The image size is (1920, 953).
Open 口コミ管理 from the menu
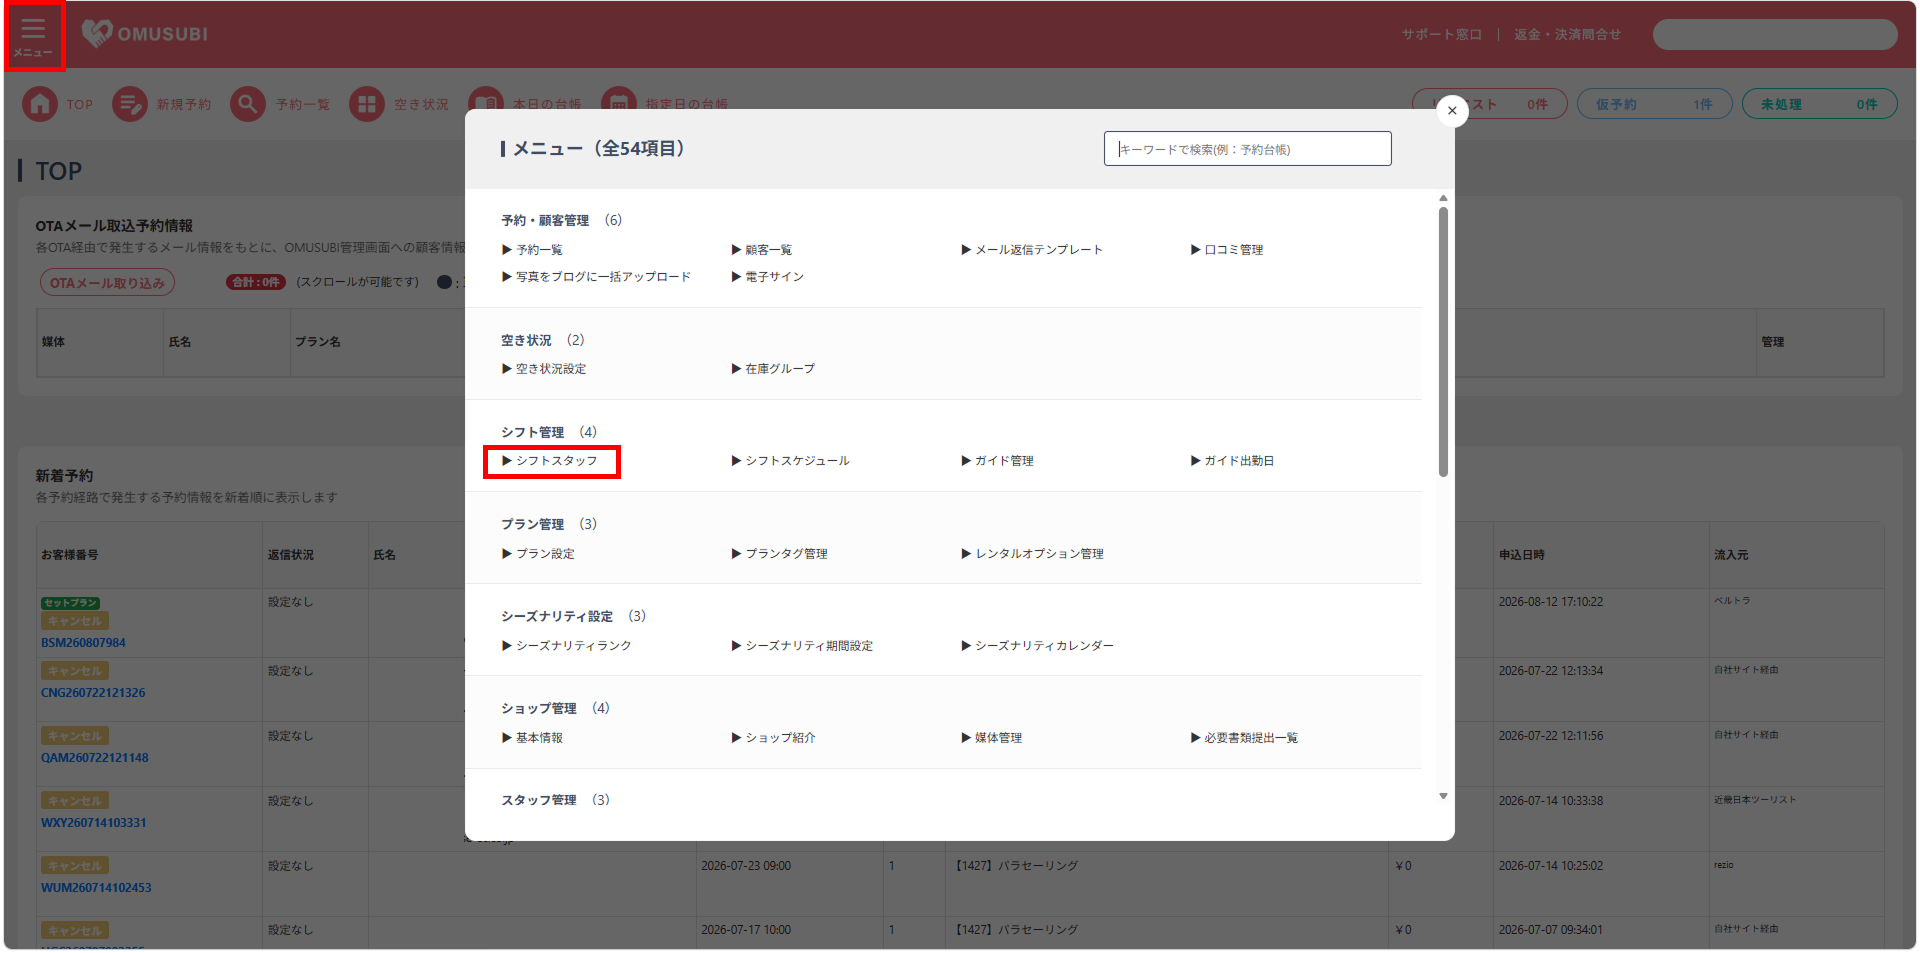pyautogui.click(x=1227, y=250)
